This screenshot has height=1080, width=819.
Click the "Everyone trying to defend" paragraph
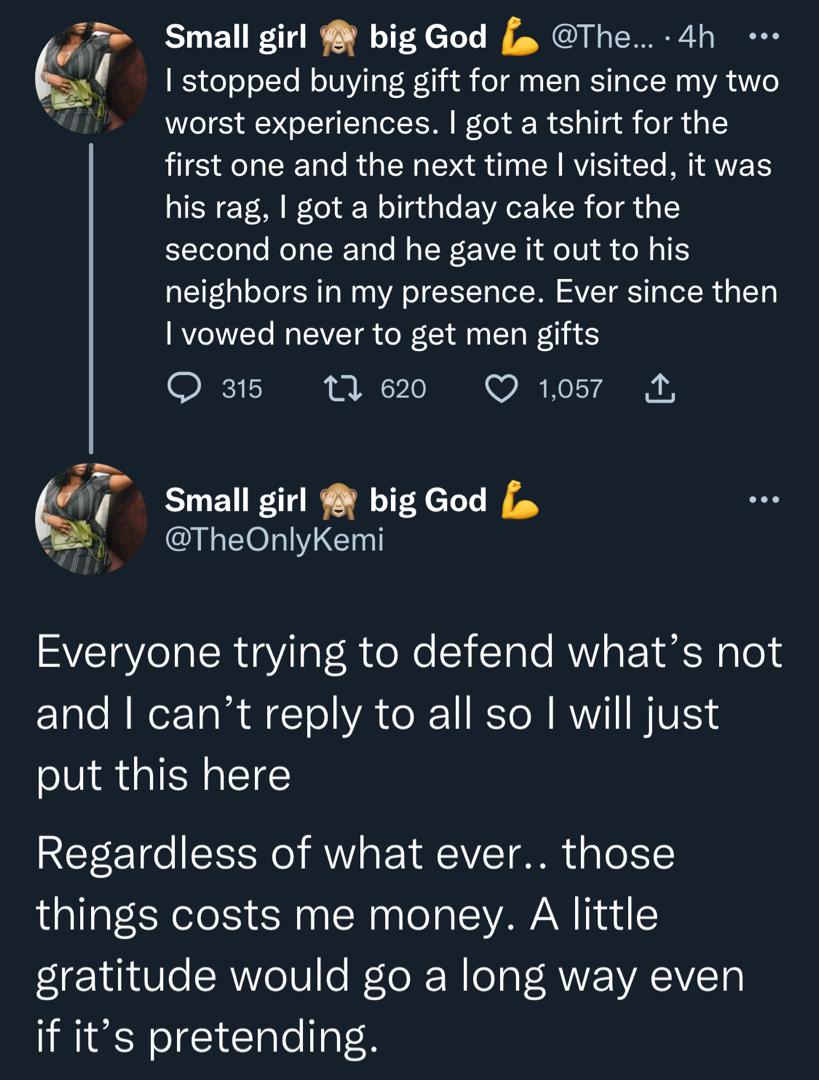click(409, 713)
